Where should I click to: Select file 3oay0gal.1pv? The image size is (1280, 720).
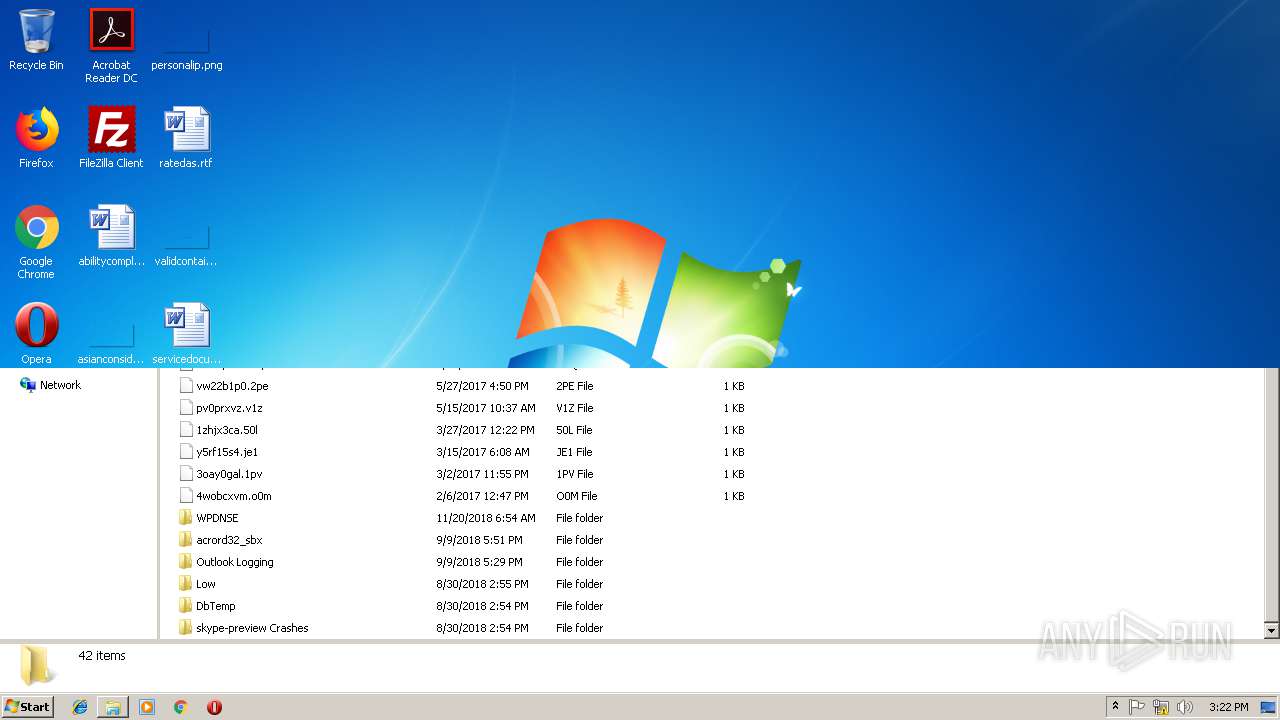point(229,474)
